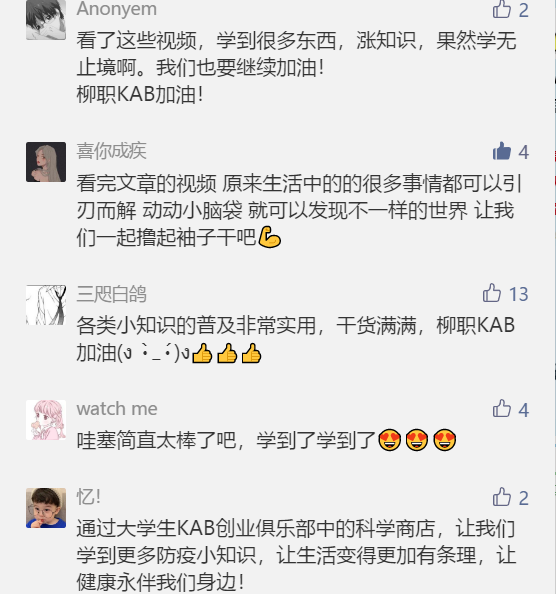556x594 pixels.
Task: Like Anonyem's comment with the thumbs-up
Action: pos(502,9)
